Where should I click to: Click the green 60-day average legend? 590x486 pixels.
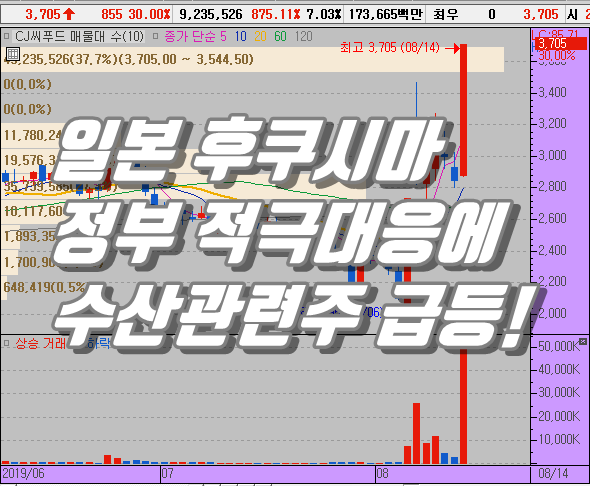280,36
